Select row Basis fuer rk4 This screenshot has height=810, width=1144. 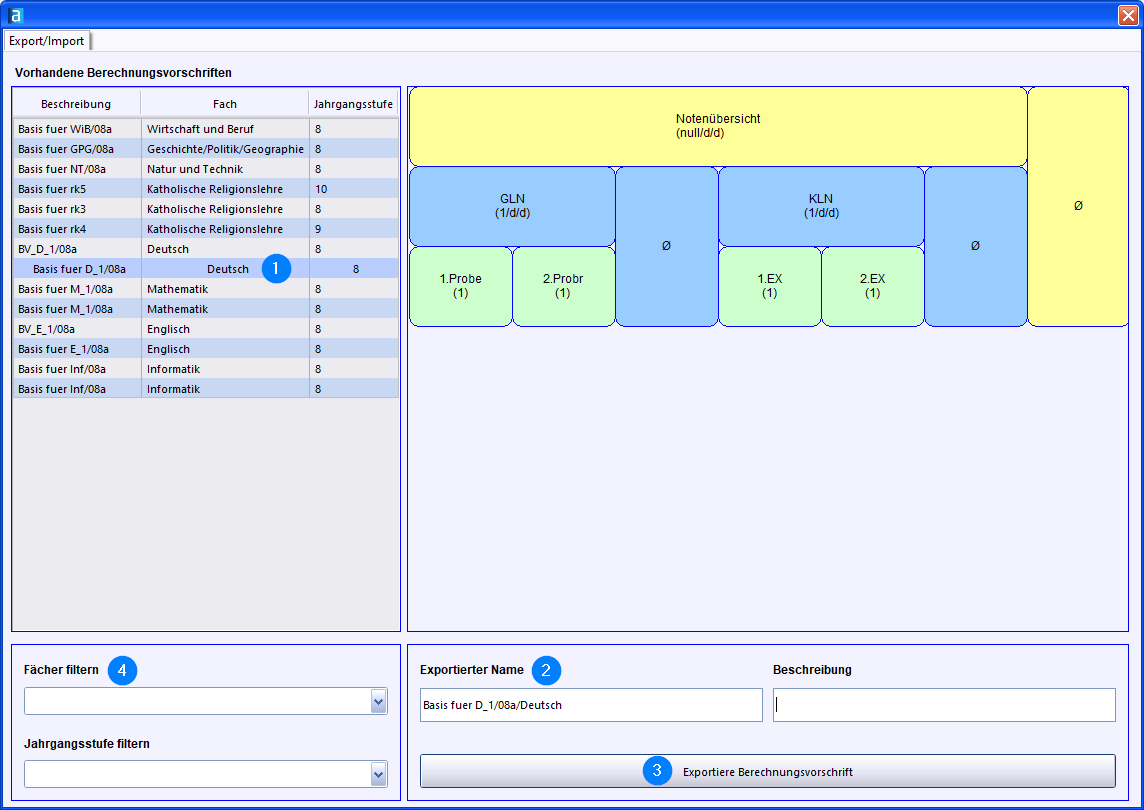[206, 229]
